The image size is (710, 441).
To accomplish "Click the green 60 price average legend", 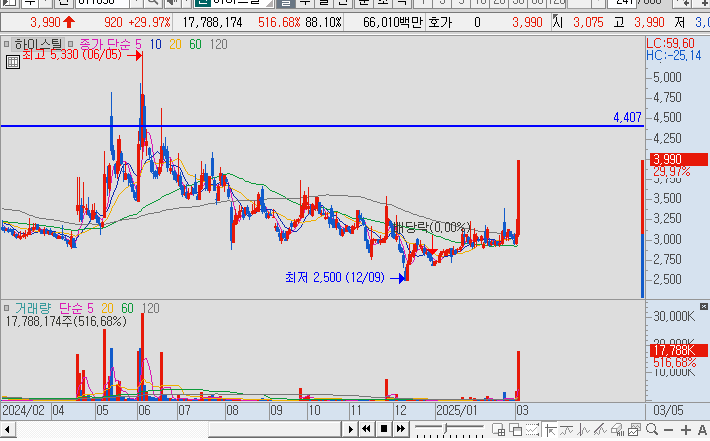I will click(x=195, y=44).
